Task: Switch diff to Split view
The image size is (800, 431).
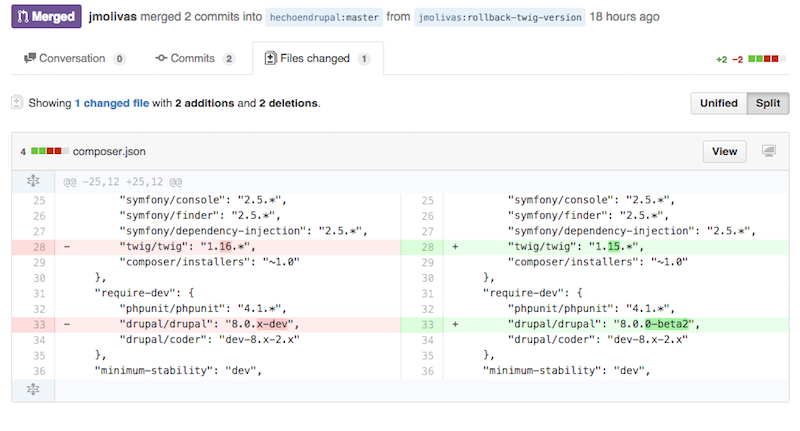Action: tap(768, 103)
